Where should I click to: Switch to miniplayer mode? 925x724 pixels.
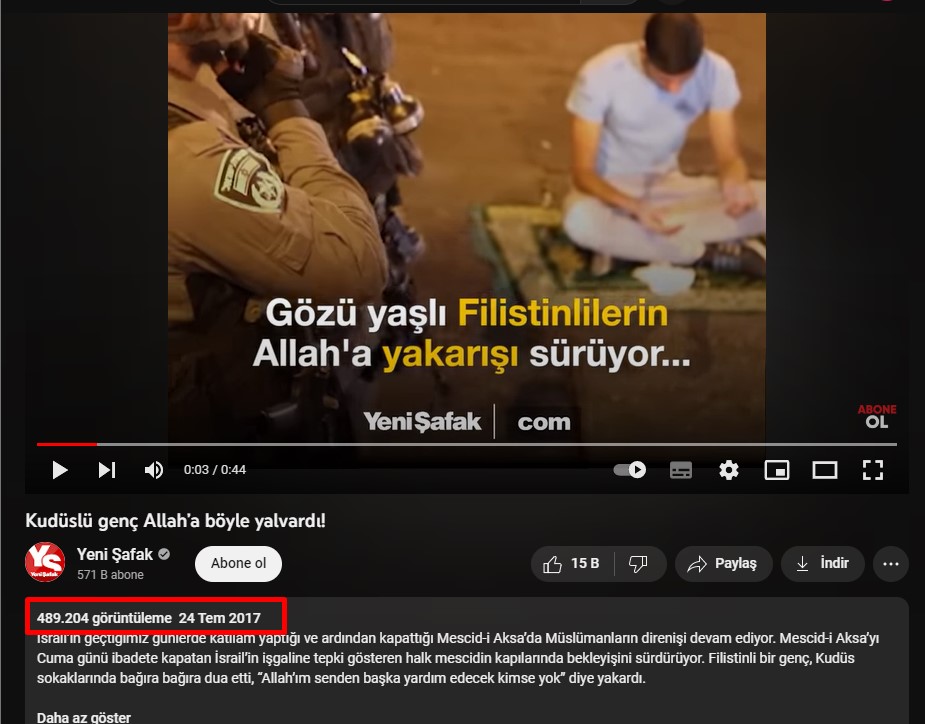776,470
